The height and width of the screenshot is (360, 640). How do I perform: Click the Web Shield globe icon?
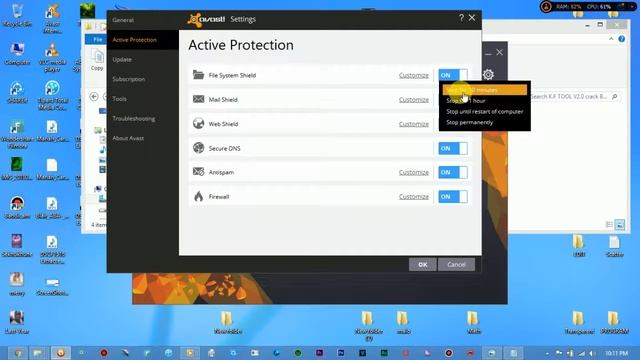(x=198, y=123)
